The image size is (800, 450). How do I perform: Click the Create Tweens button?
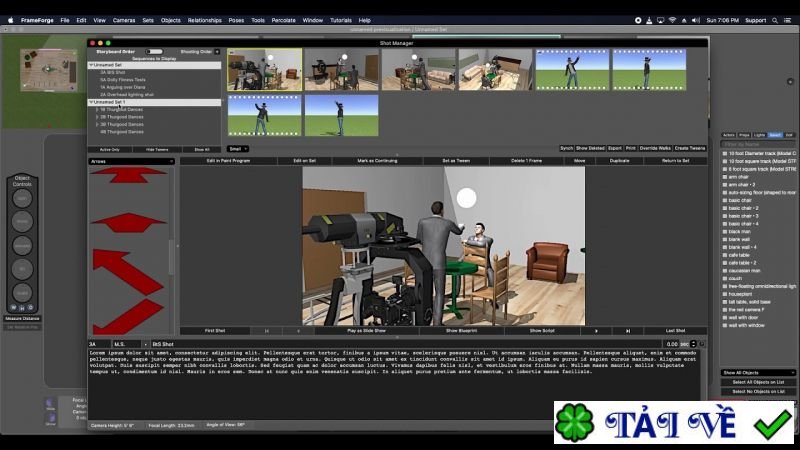point(690,148)
